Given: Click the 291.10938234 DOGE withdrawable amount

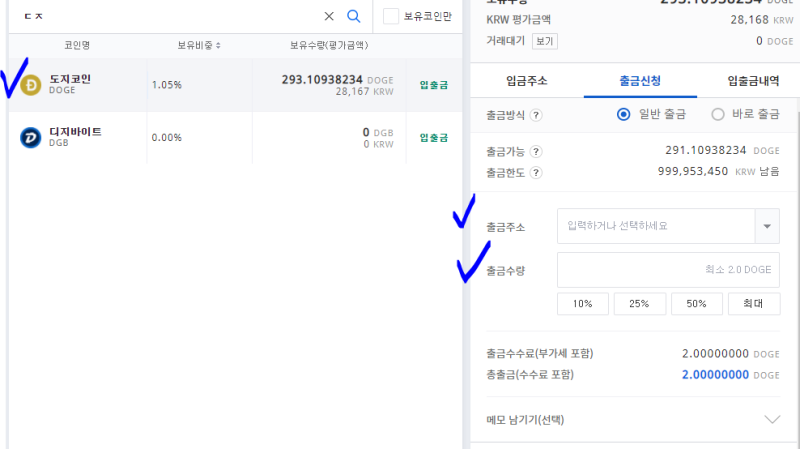Looking at the screenshot, I should 722,150.
